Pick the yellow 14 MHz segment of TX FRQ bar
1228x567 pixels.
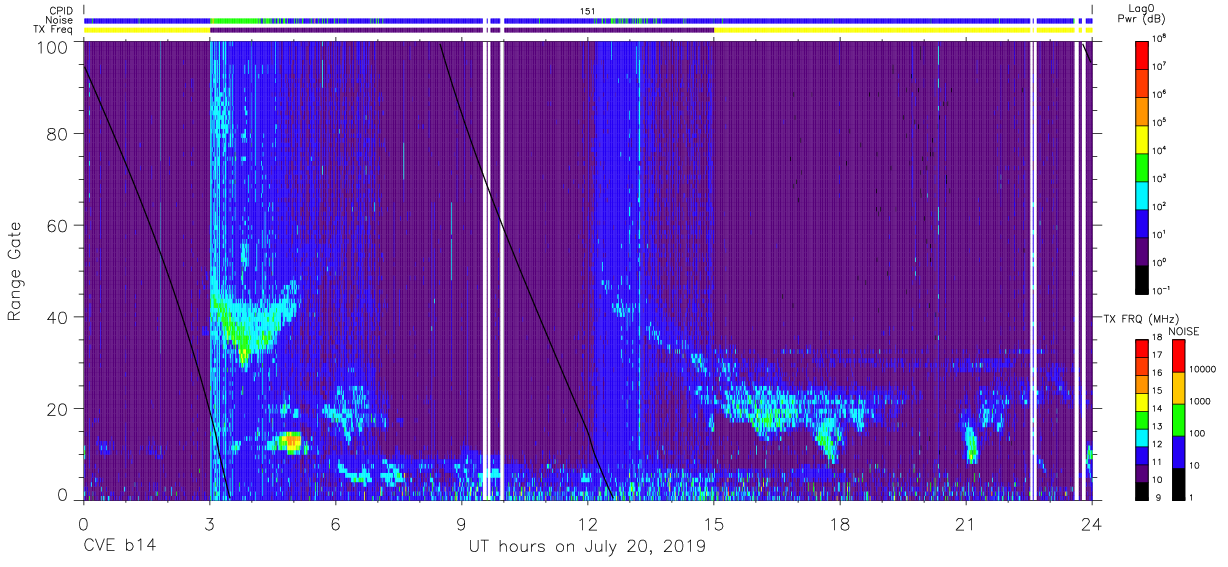coord(1142,402)
